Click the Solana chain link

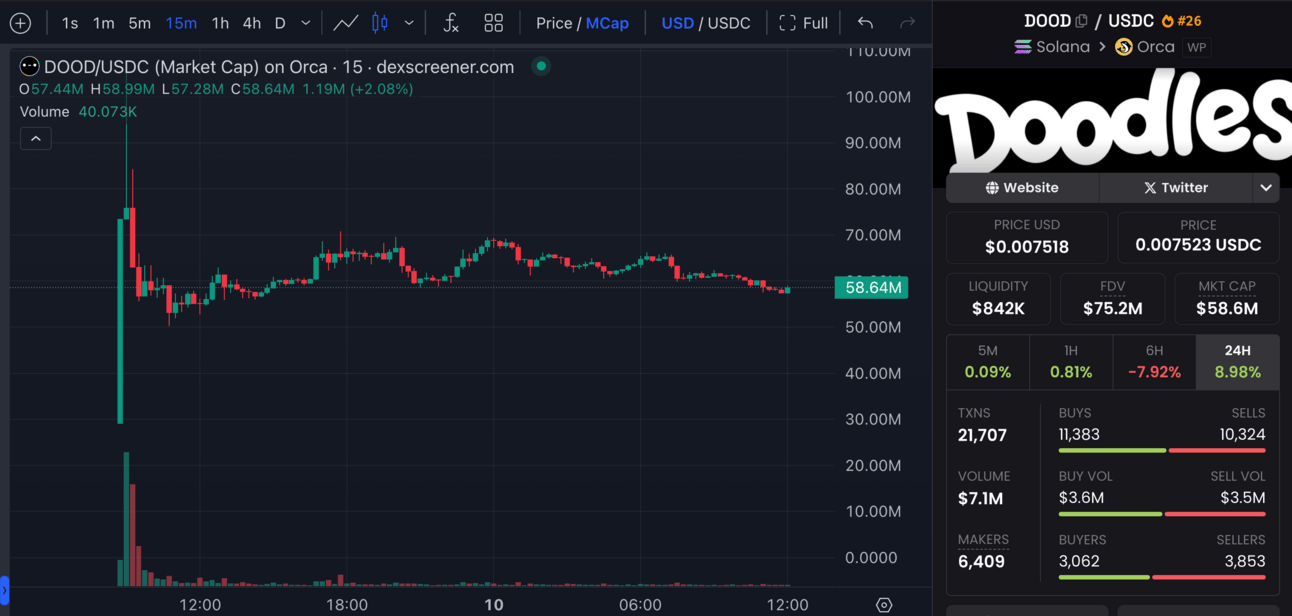1052,47
